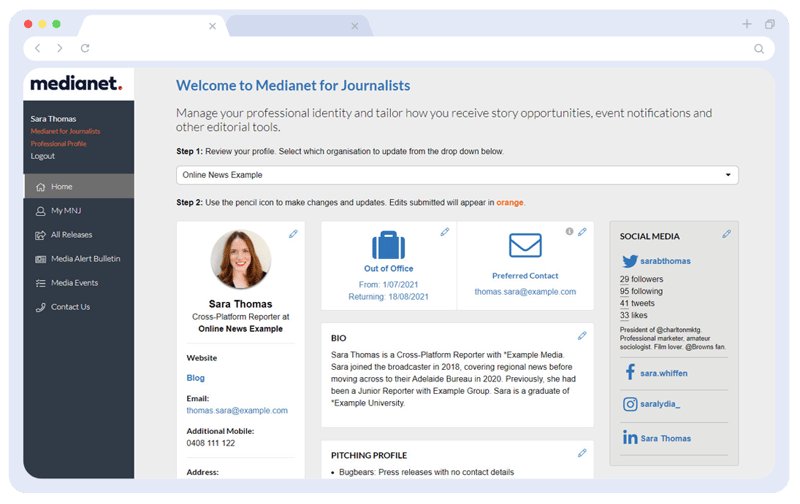Click the medianet logo
800x504 pixels.
point(77,84)
